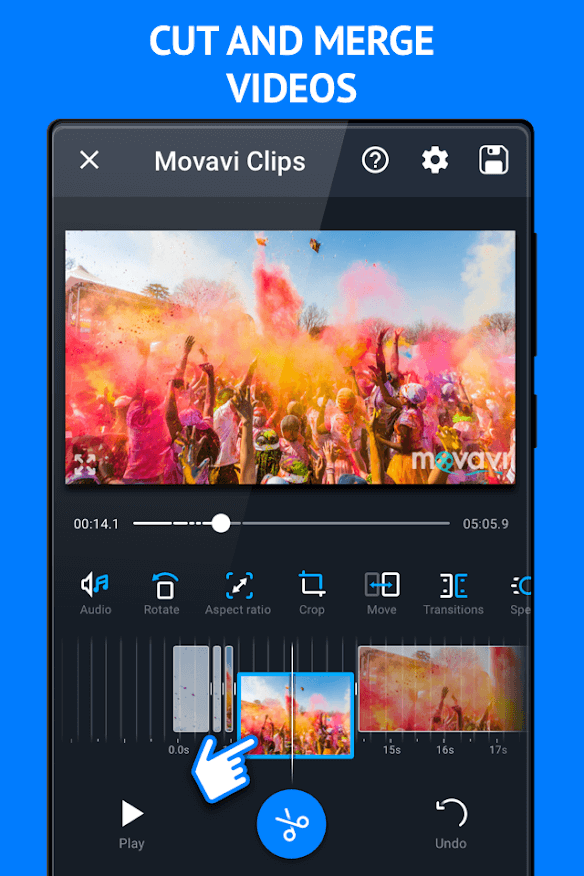Tap the scissors cut button
The image size is (584, 876).
click(x=291, y=823)
